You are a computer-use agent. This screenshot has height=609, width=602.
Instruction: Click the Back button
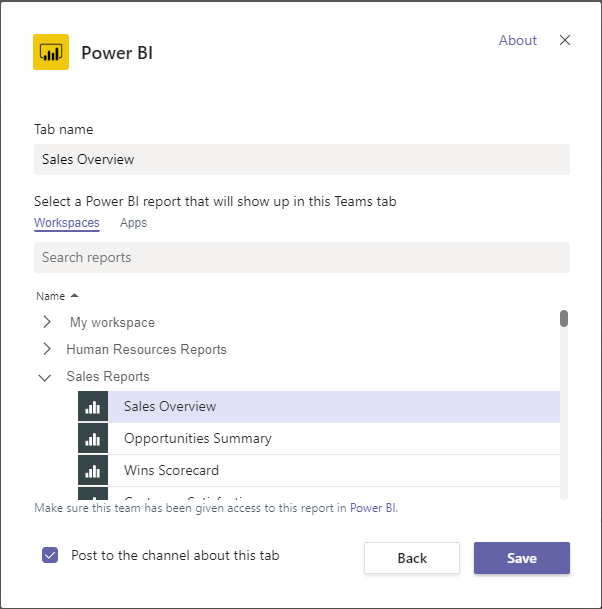[x=412, y=558]
